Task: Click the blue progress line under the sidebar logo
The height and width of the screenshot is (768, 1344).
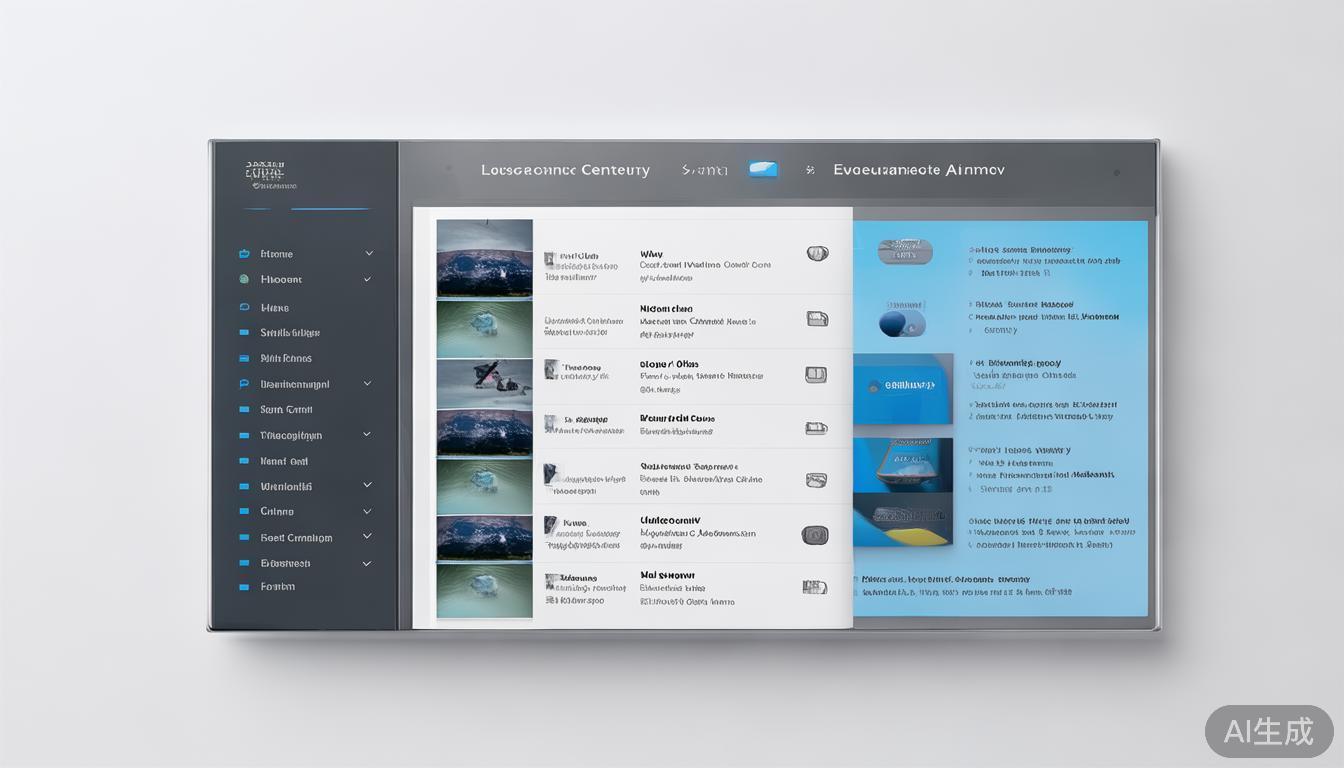Action: tap(330, 209)
